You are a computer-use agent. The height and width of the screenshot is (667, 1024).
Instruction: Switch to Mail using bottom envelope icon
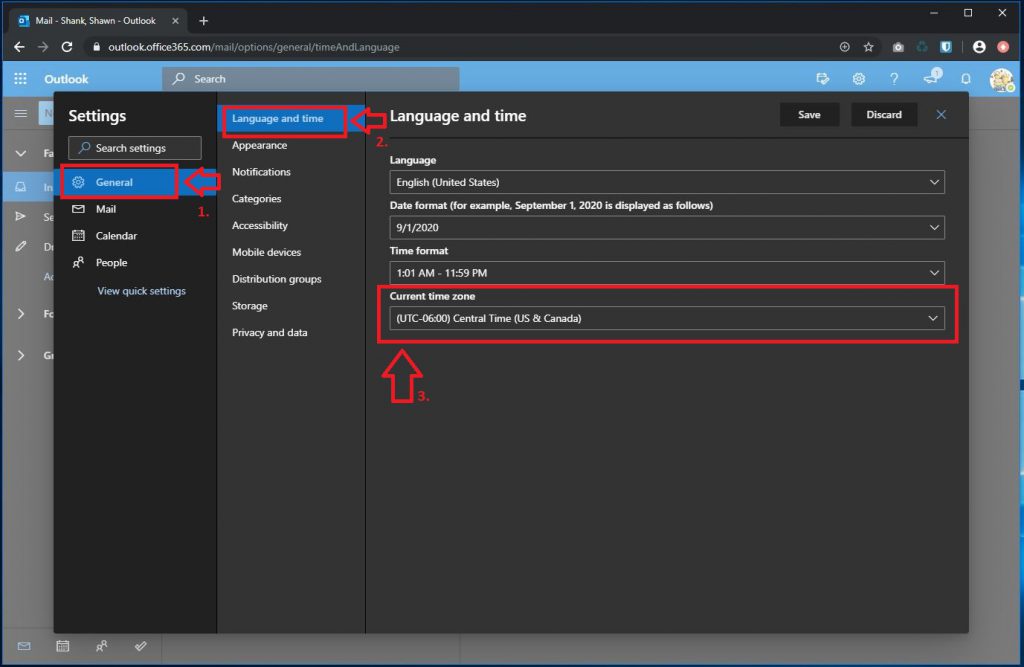click(x=24, y=646)
